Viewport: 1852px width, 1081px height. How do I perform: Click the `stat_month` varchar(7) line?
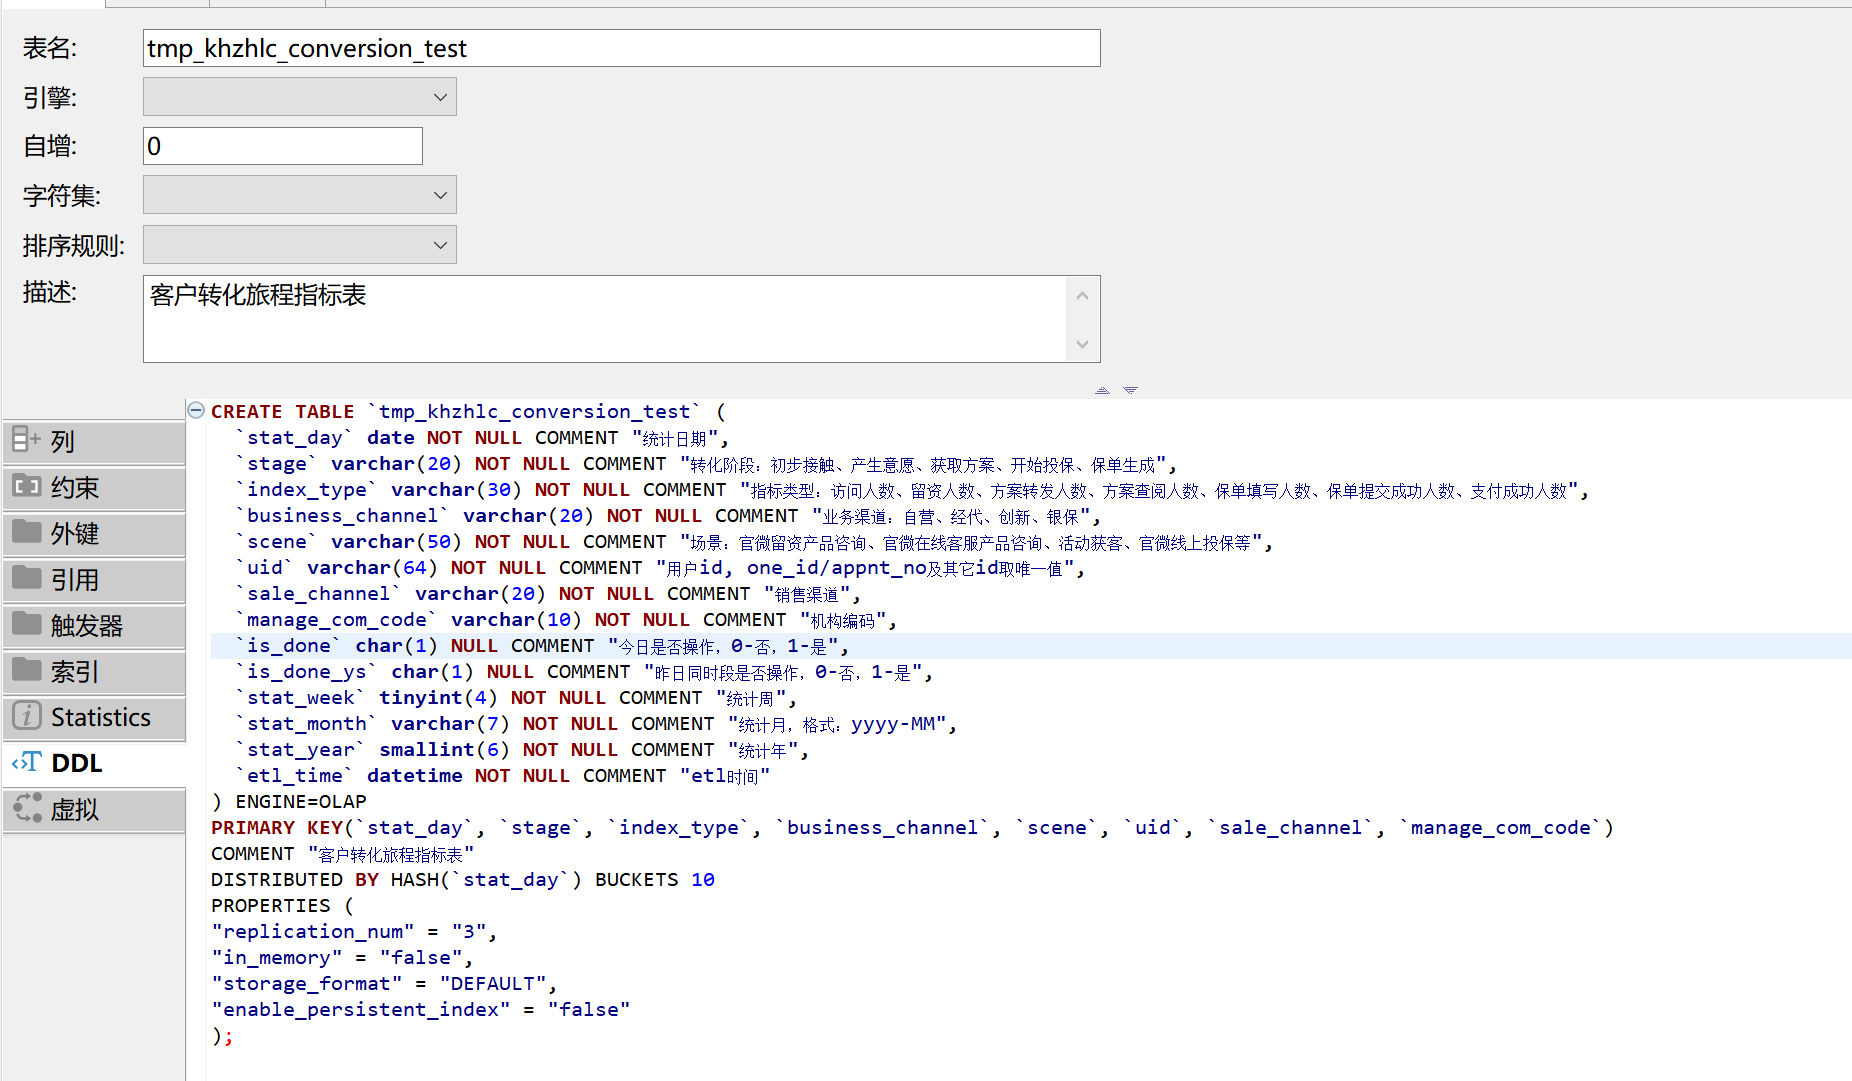click(596, 724)
